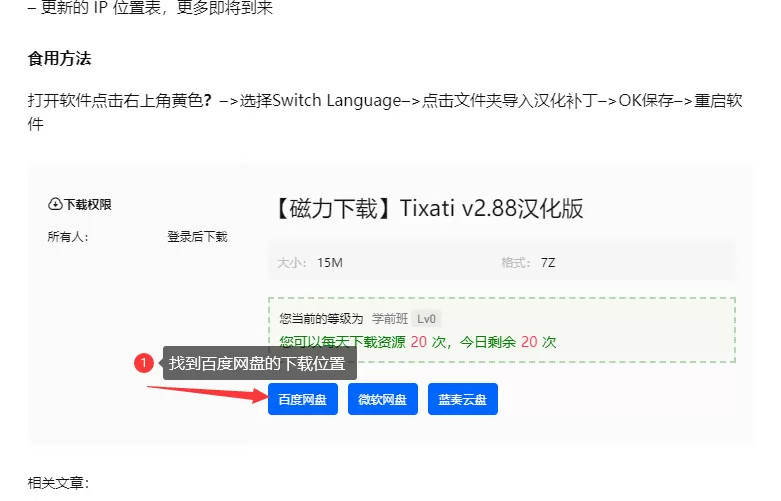Click the 相关文章 section label
Viewport: 781px width, 501px height.
[x=58, y=483]
